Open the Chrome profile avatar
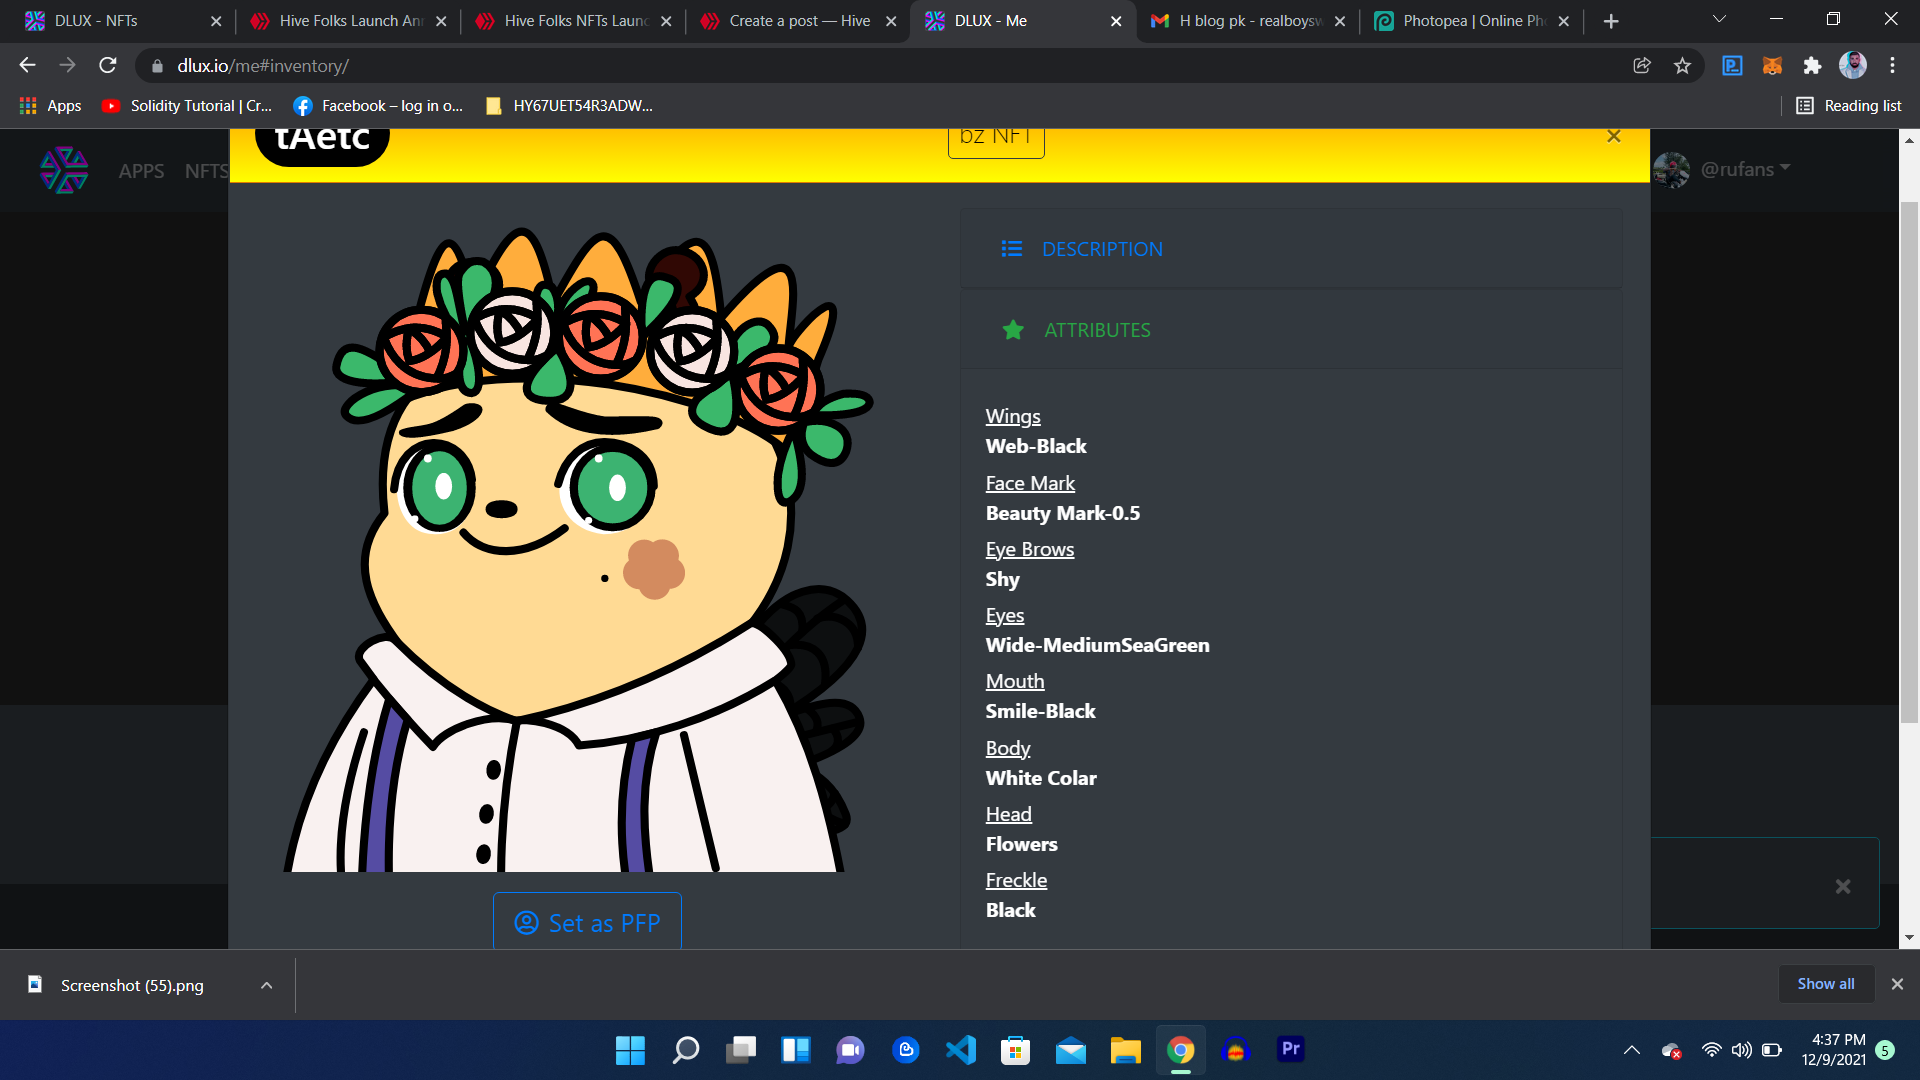Screen dimensions: 1920x1080 click(x=1853, y=66)
